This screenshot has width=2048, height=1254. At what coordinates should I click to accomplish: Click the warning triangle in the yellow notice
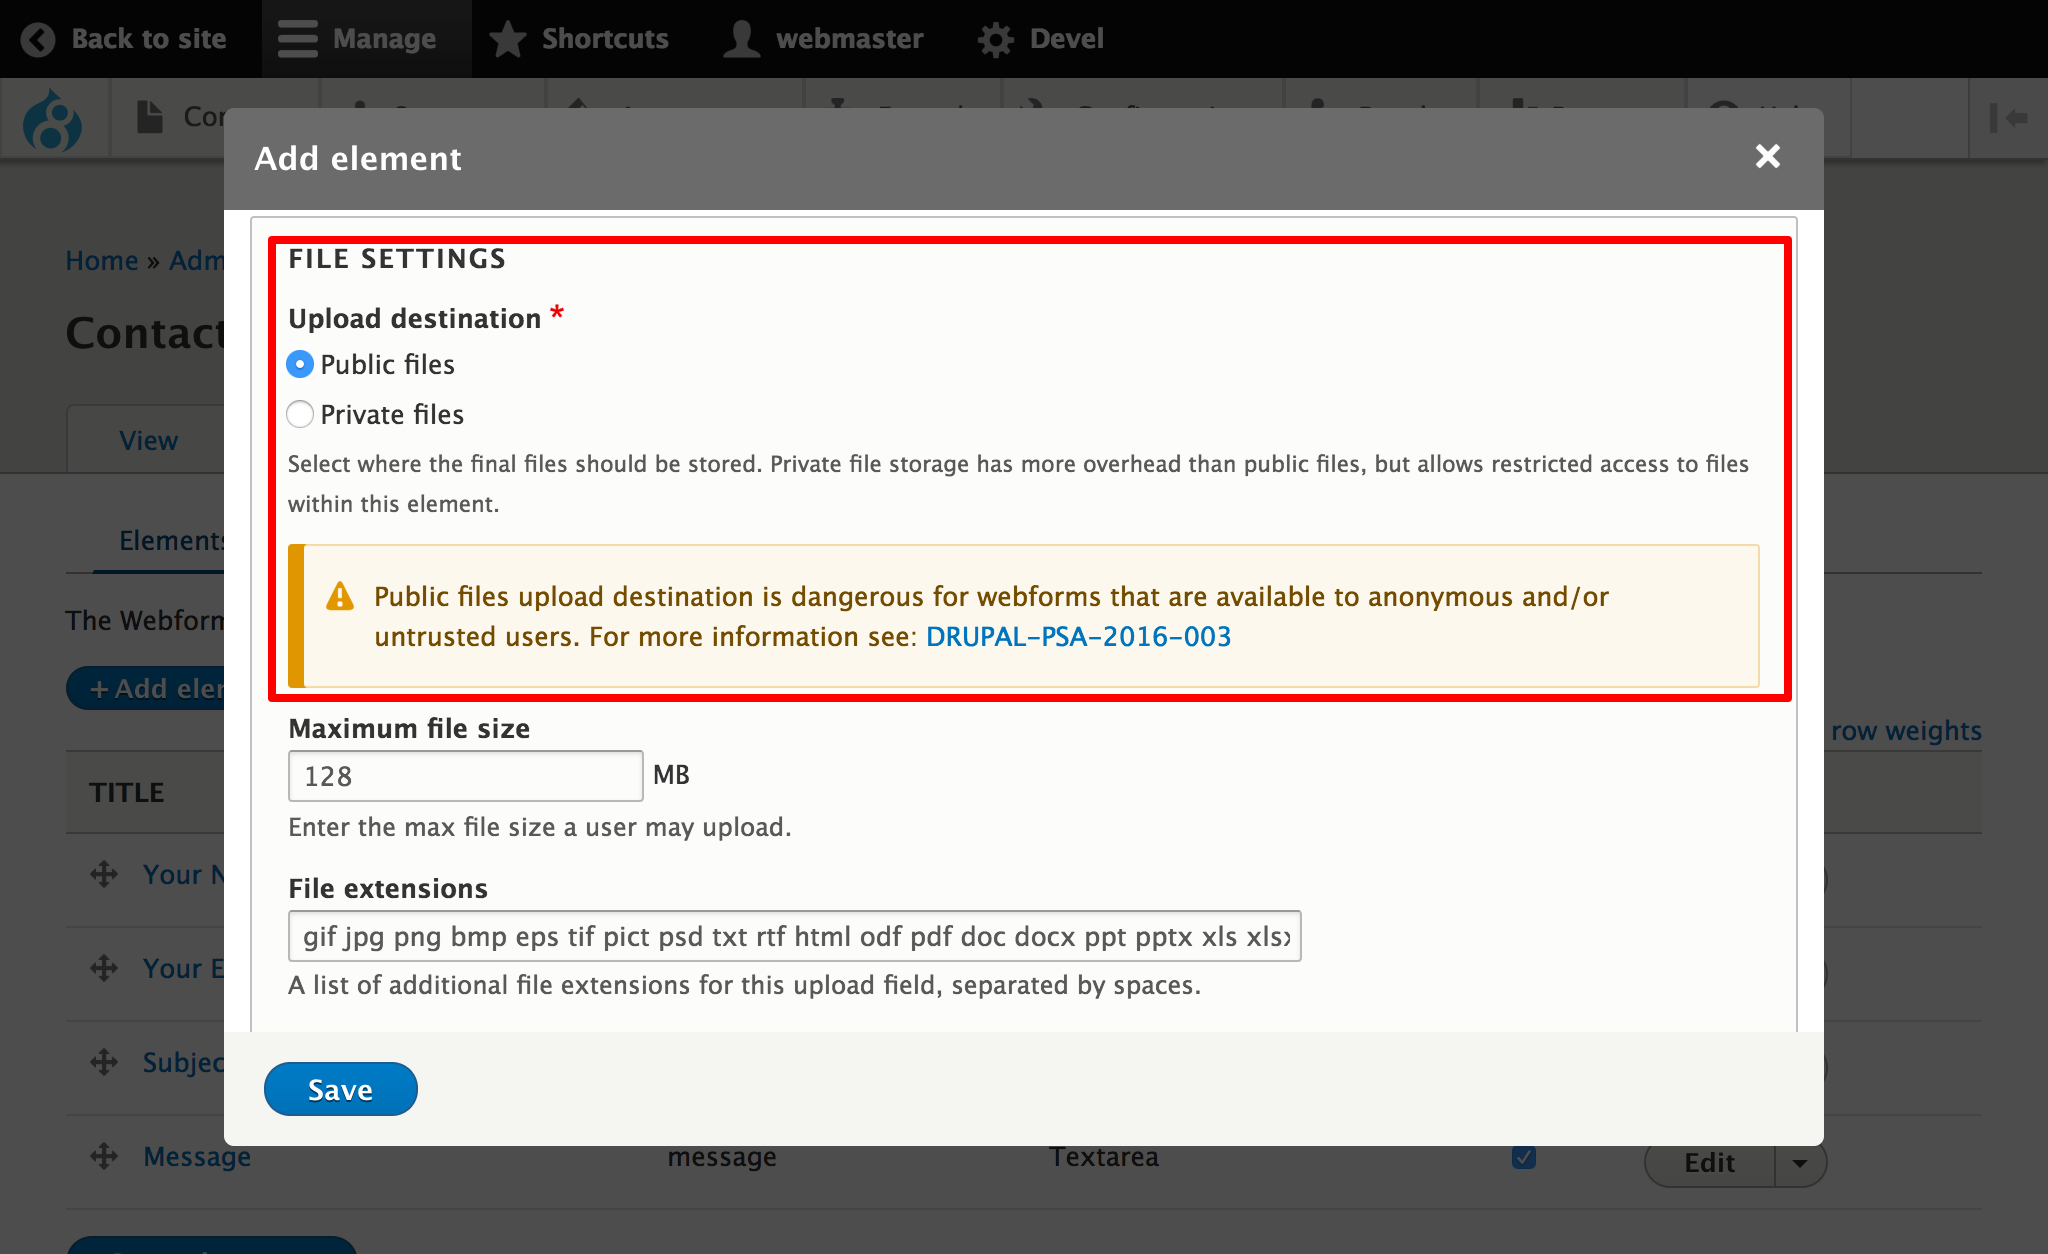pyautogui.click(x=340, y=597)
